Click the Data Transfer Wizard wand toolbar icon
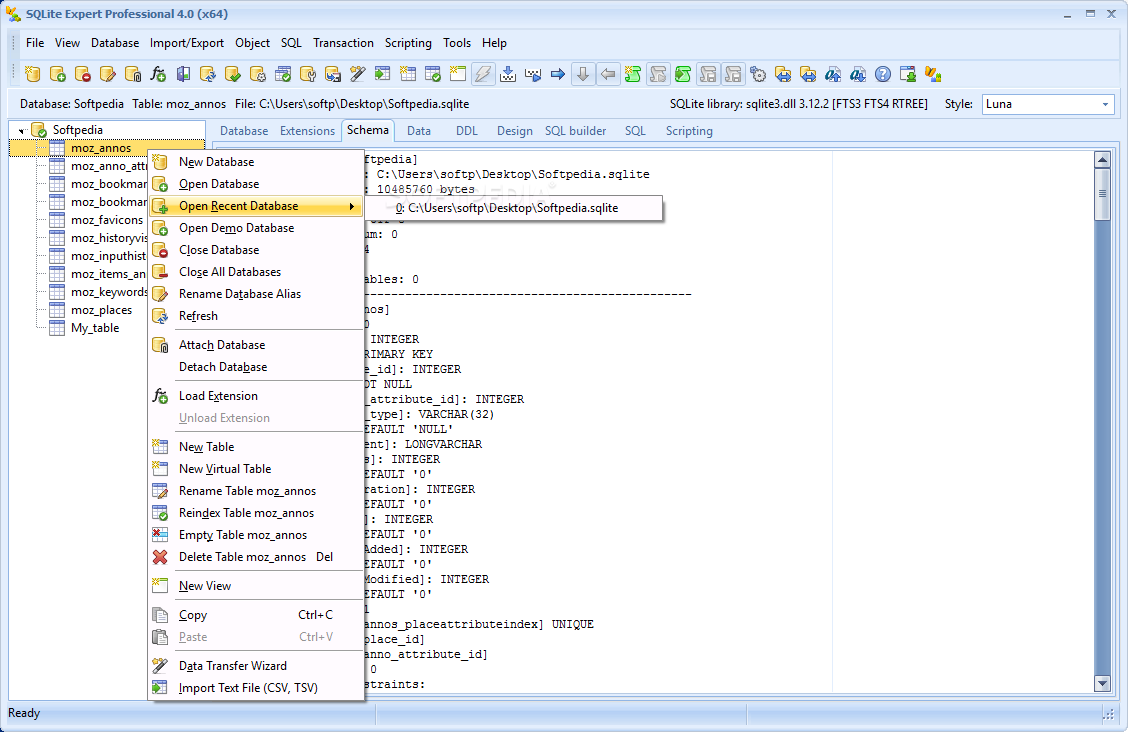This screenshot has height=732, width=1128. click(358, 74)
